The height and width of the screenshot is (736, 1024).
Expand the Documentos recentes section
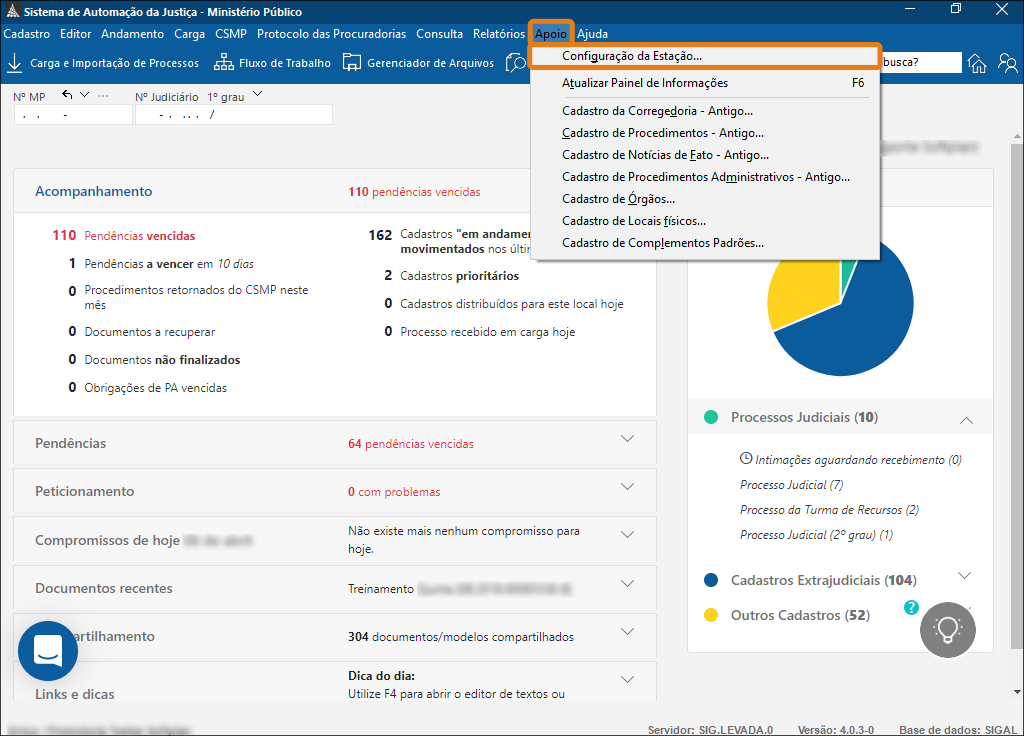click(627, 583)
